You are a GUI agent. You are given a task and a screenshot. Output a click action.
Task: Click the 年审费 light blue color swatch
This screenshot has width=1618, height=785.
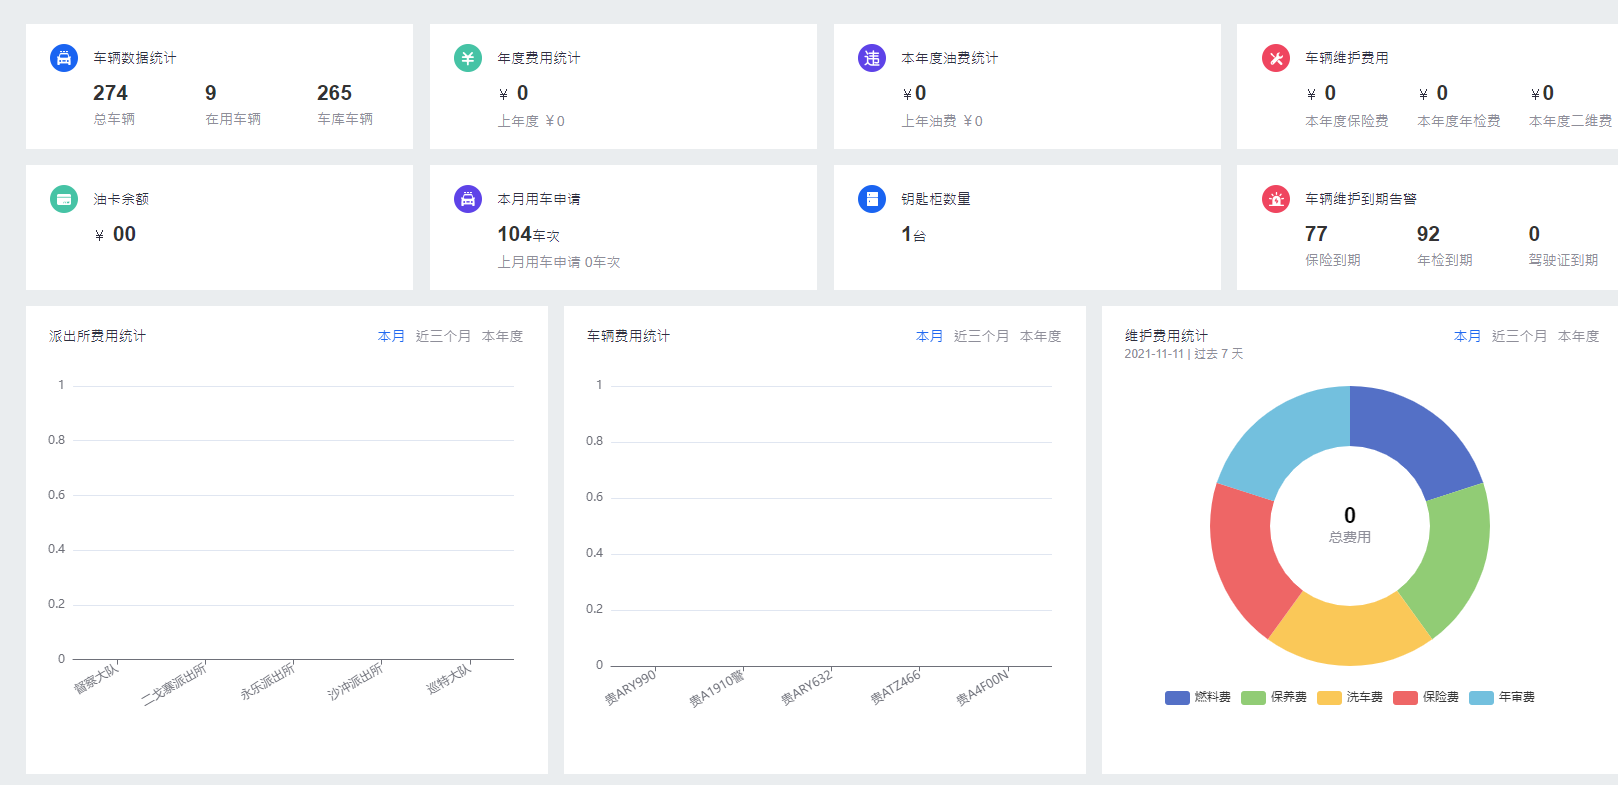(1481, 698)
